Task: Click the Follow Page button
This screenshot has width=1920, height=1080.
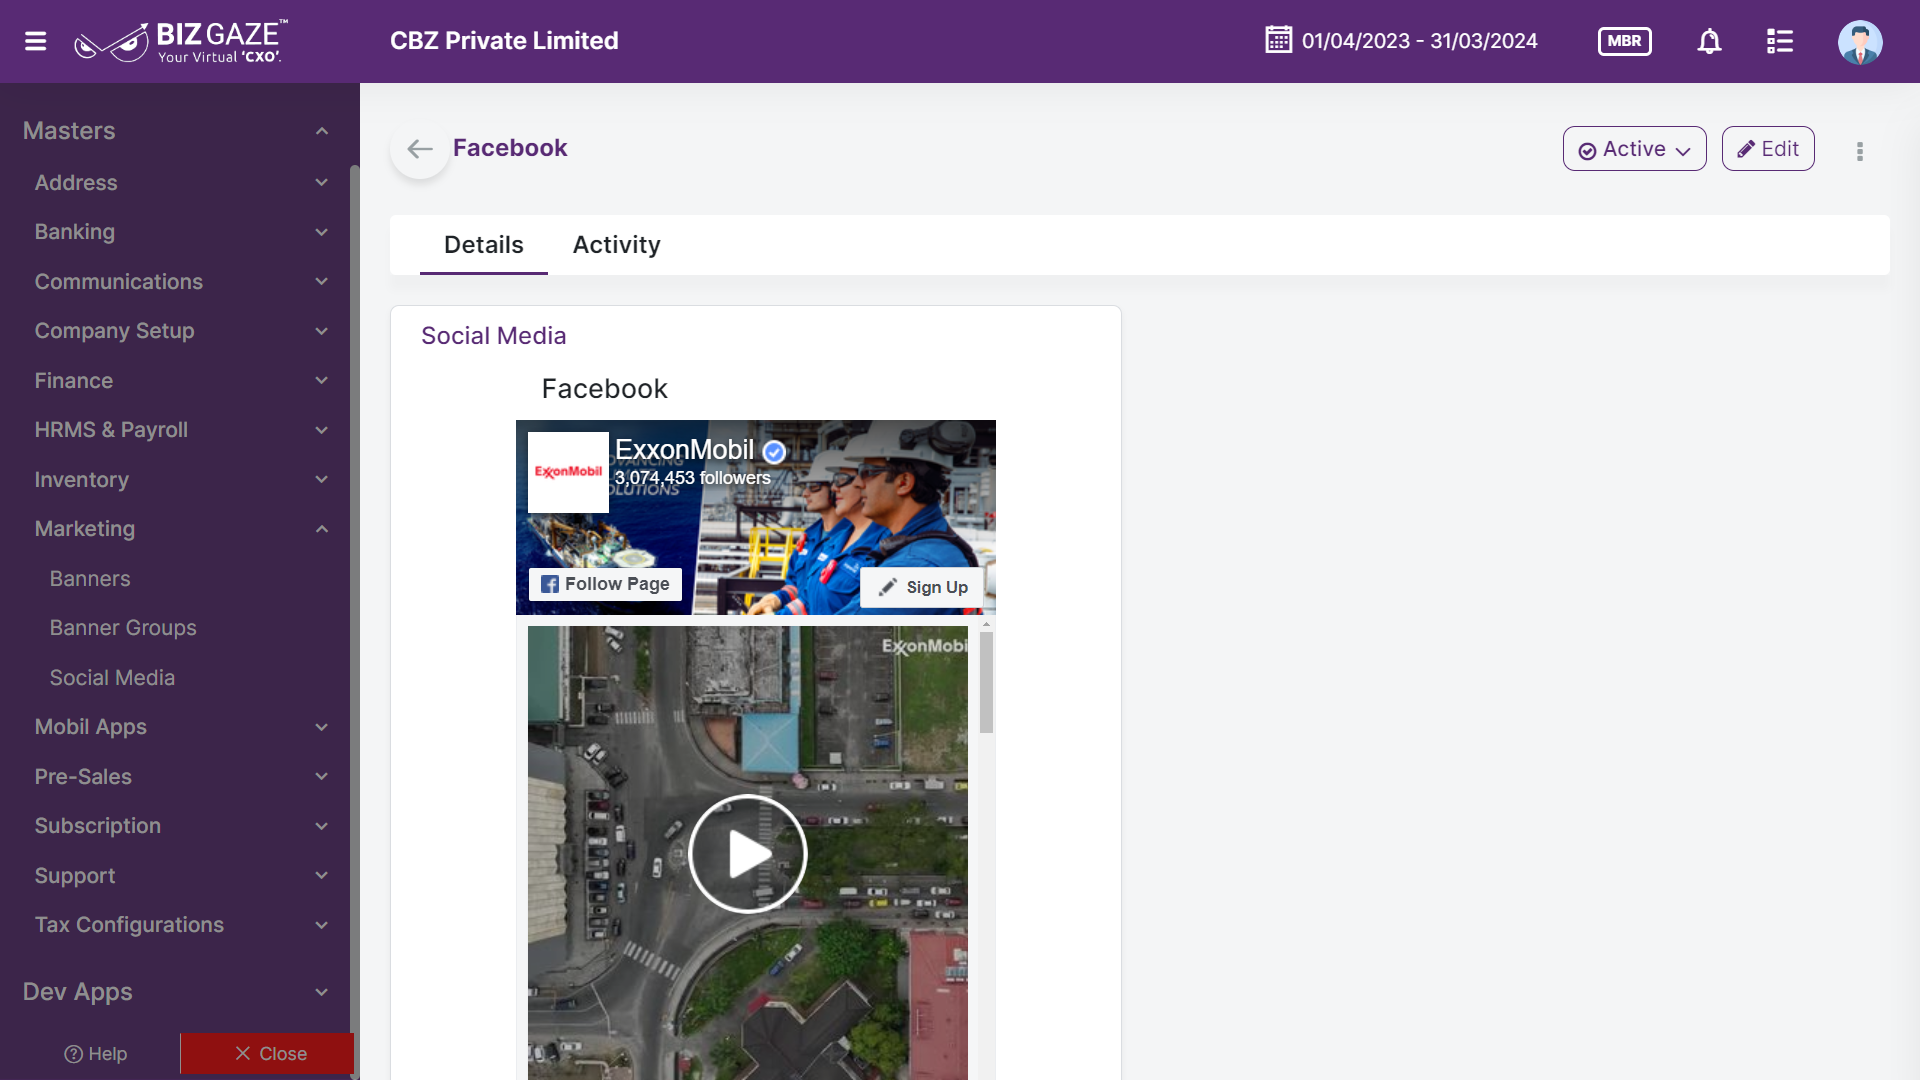Action: pos(605,584)
